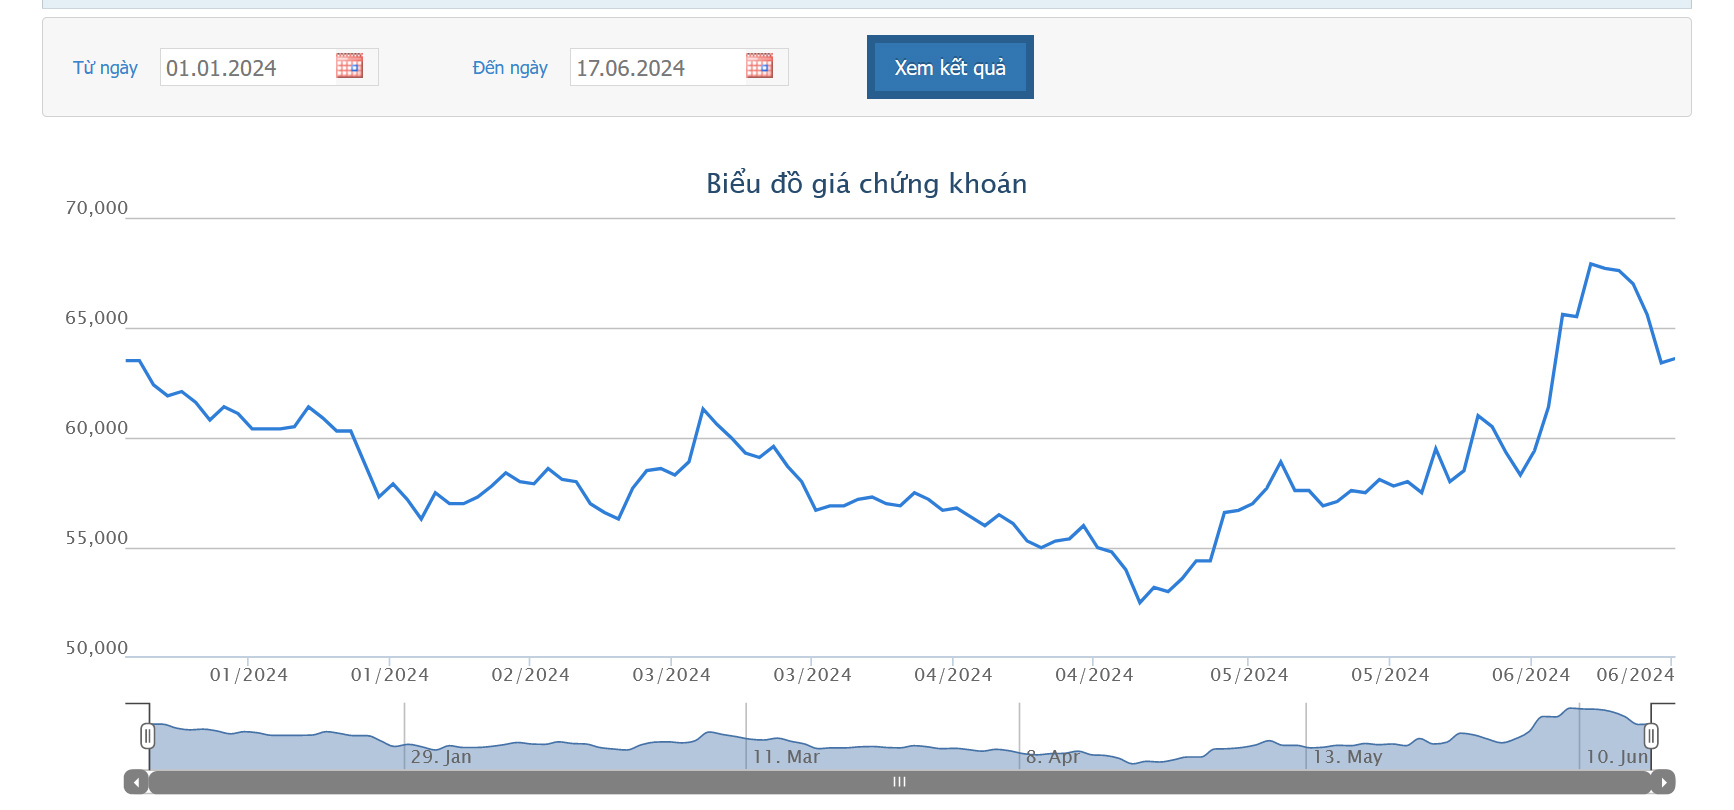Click the price line lowest point in April
The image size is (1734, 810).
(1140, 602)
